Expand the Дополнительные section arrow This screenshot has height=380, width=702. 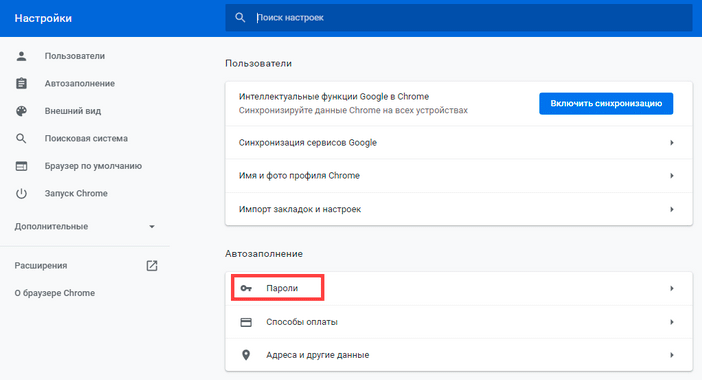(152, 226)
